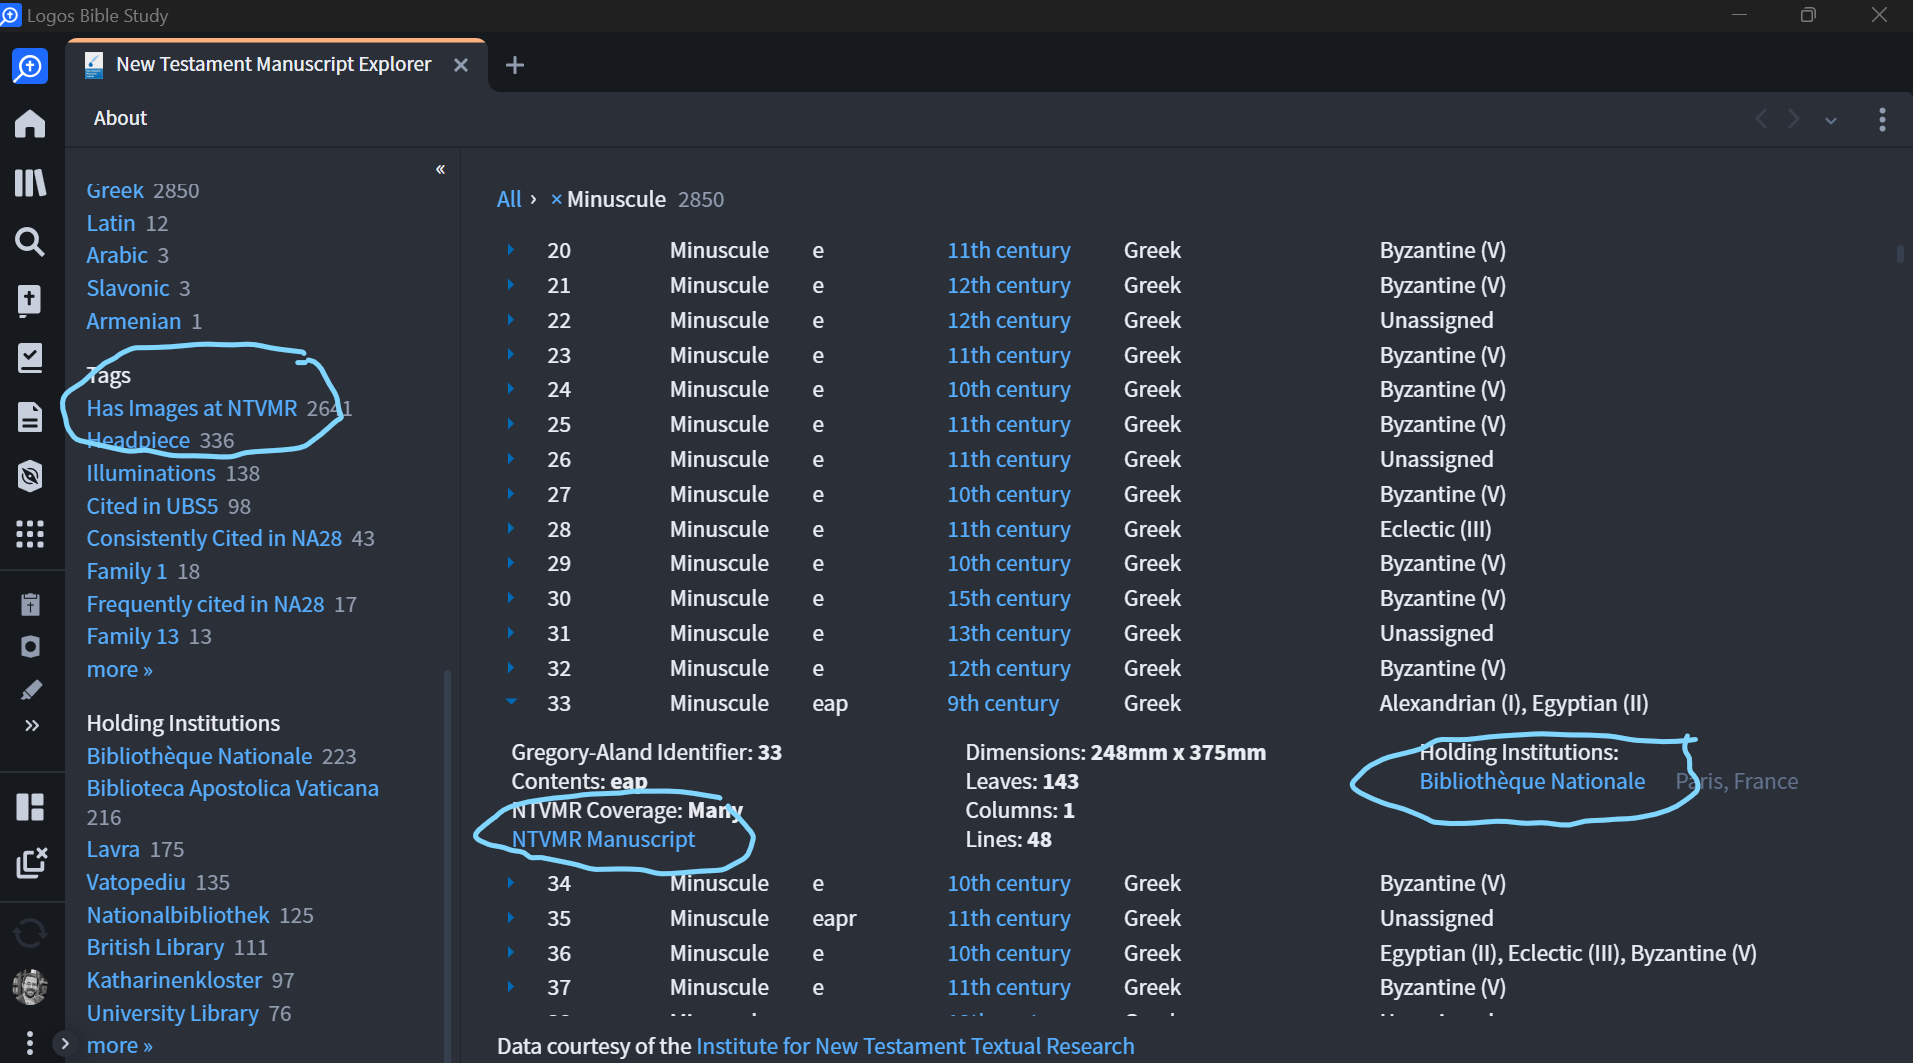Open the Layouts icon in sidebar
The width and height of the screenshot is (1913, 1063).
tap(30, 807)
